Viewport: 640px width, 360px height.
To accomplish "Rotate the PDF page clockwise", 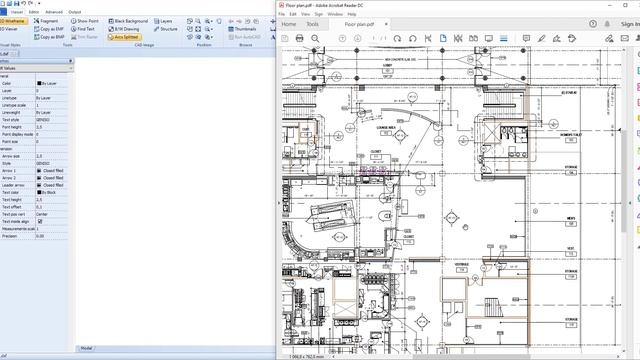I will pos(397,38).
